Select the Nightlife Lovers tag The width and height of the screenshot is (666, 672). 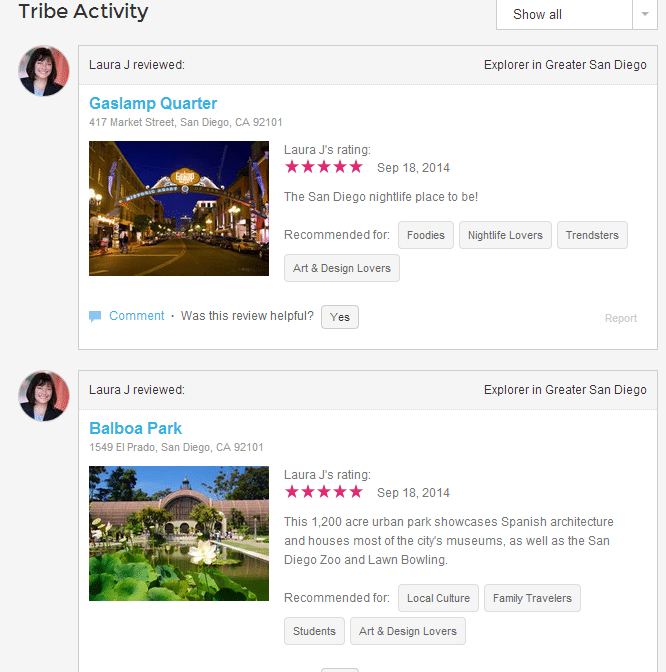tap(505, 235)
